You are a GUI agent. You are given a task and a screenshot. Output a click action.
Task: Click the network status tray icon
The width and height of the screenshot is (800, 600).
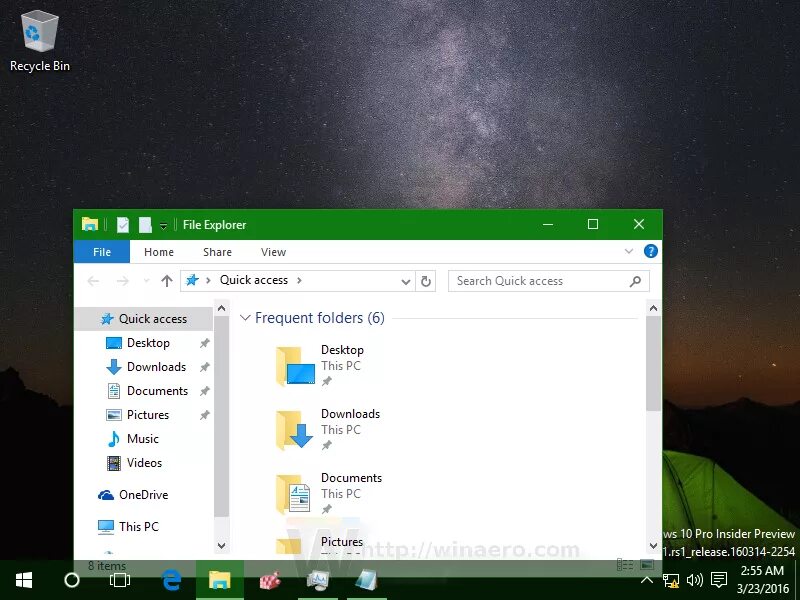click(671, 580)
